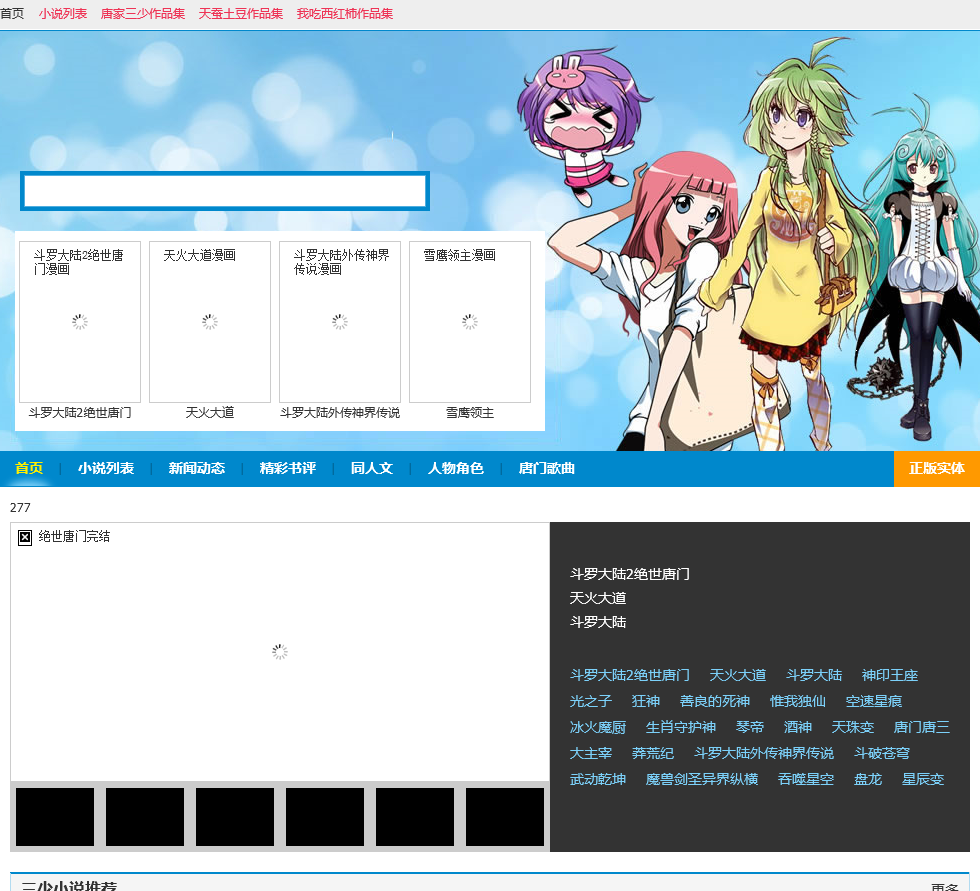Select 新闻动态 in navigation bar
This screenshot has height=891, width=980.
point(196,468)
